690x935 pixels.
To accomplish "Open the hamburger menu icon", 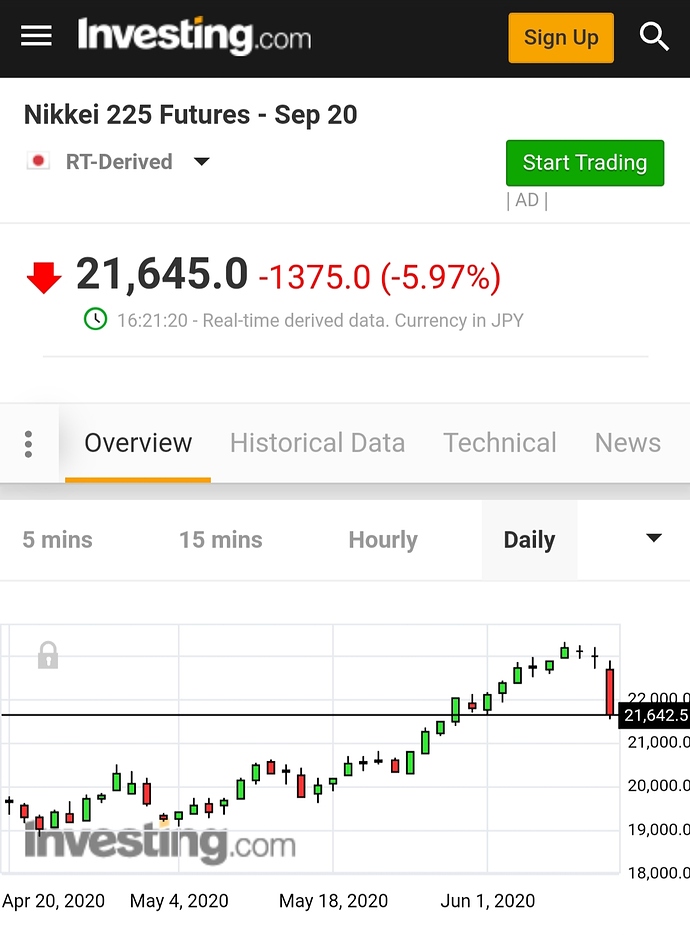I will point(36,37).
